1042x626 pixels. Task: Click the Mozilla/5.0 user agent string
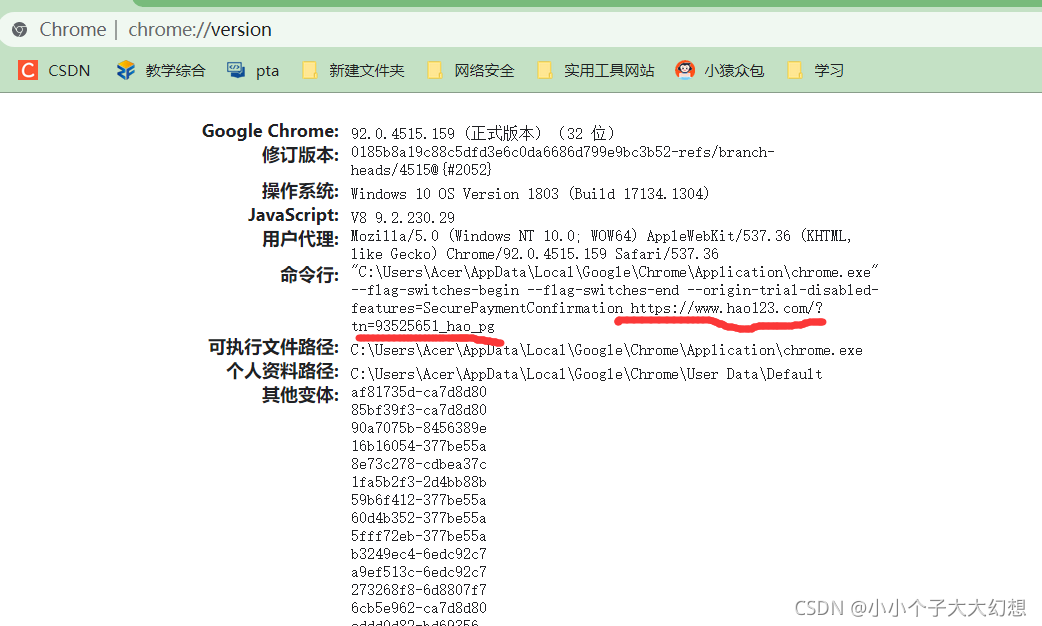coord(601,245)
